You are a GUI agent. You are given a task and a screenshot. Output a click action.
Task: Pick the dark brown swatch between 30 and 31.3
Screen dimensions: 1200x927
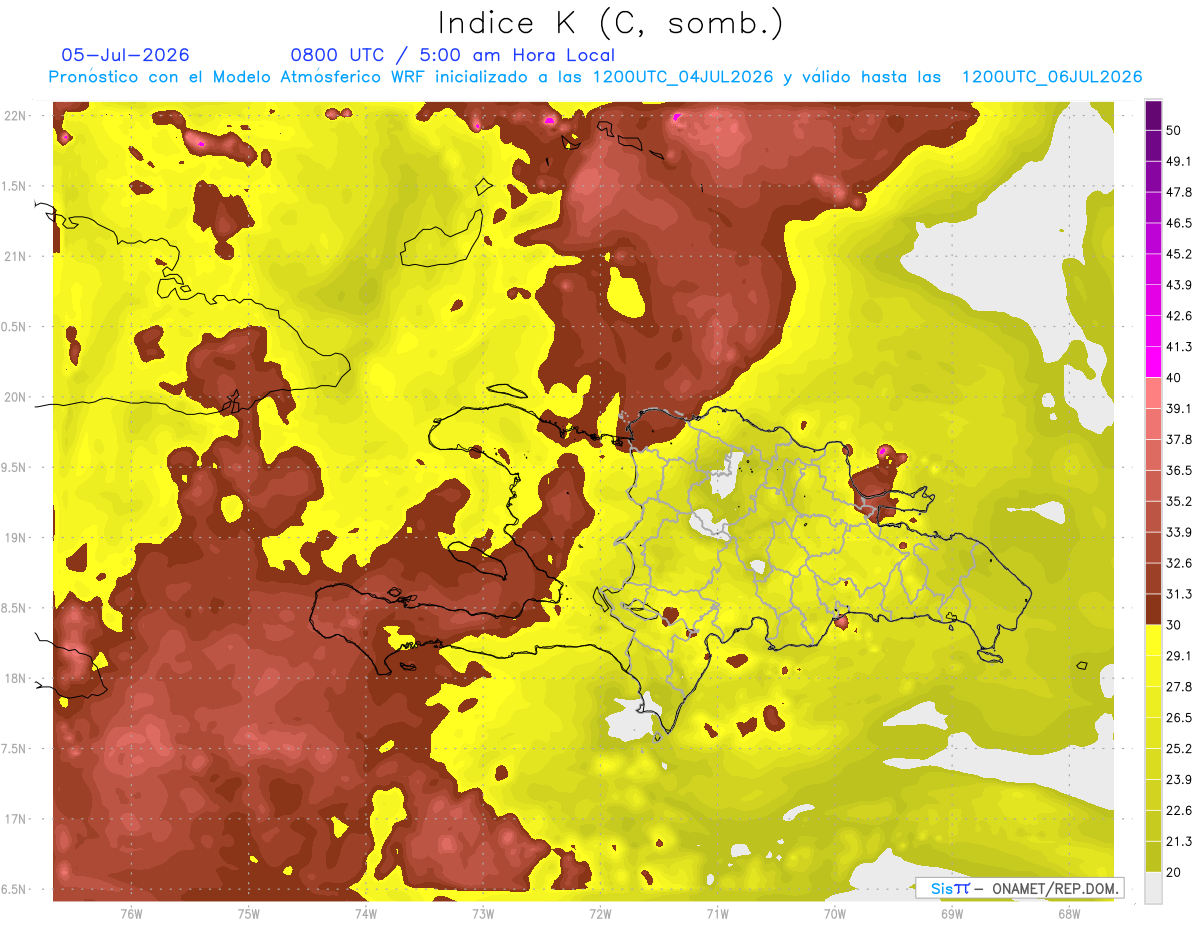click(x=1153, y=609)
